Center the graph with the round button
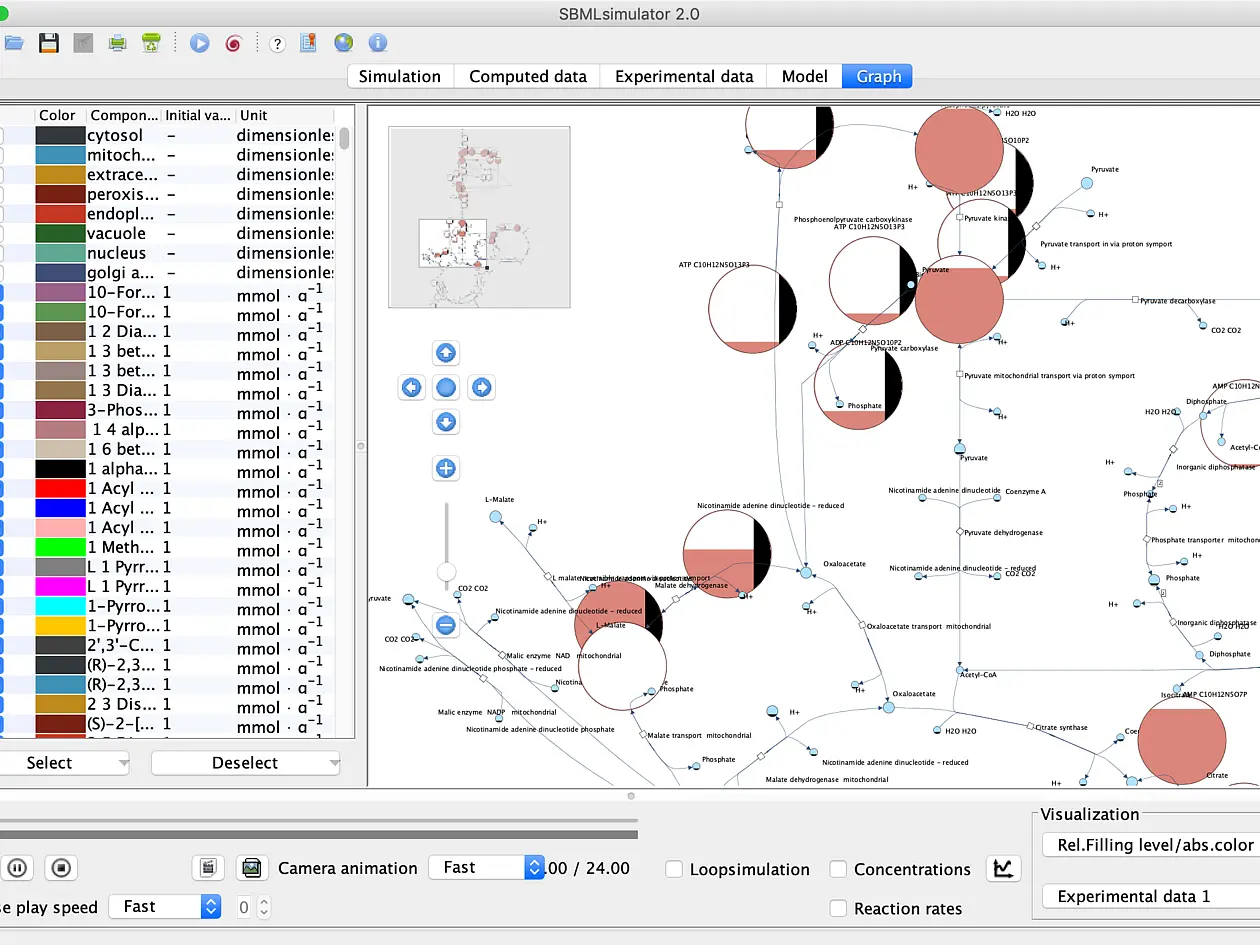 click(446, 387)
